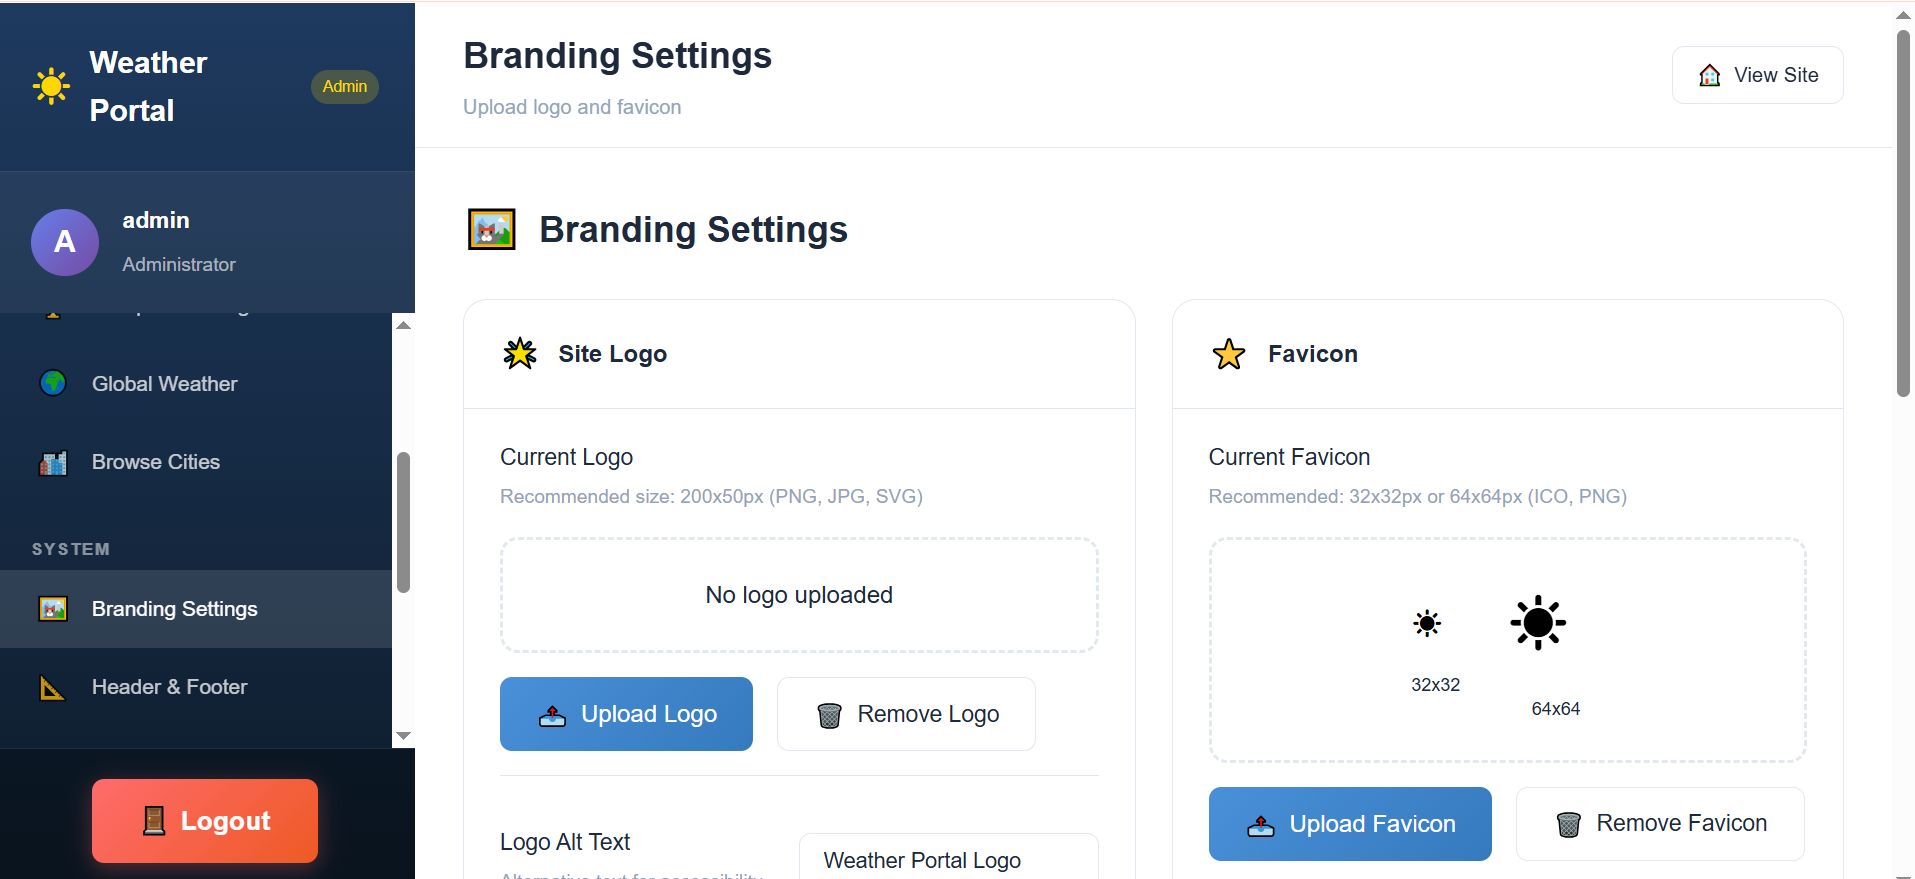Image resolution: width=1915 pixels, height=879 pixels.
Task: Click the sun logo icon in sidebar header
Action: point(51,87)
